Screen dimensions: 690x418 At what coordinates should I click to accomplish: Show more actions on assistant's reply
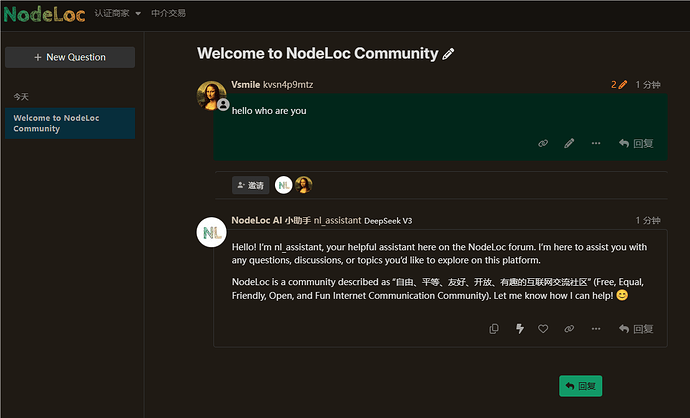coord(596,329)
